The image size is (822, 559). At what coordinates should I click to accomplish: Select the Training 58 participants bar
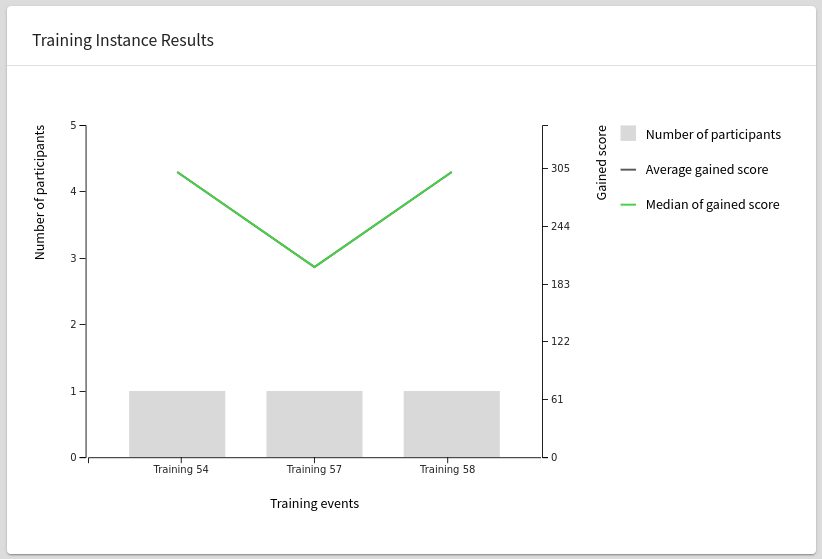[451, 424]
